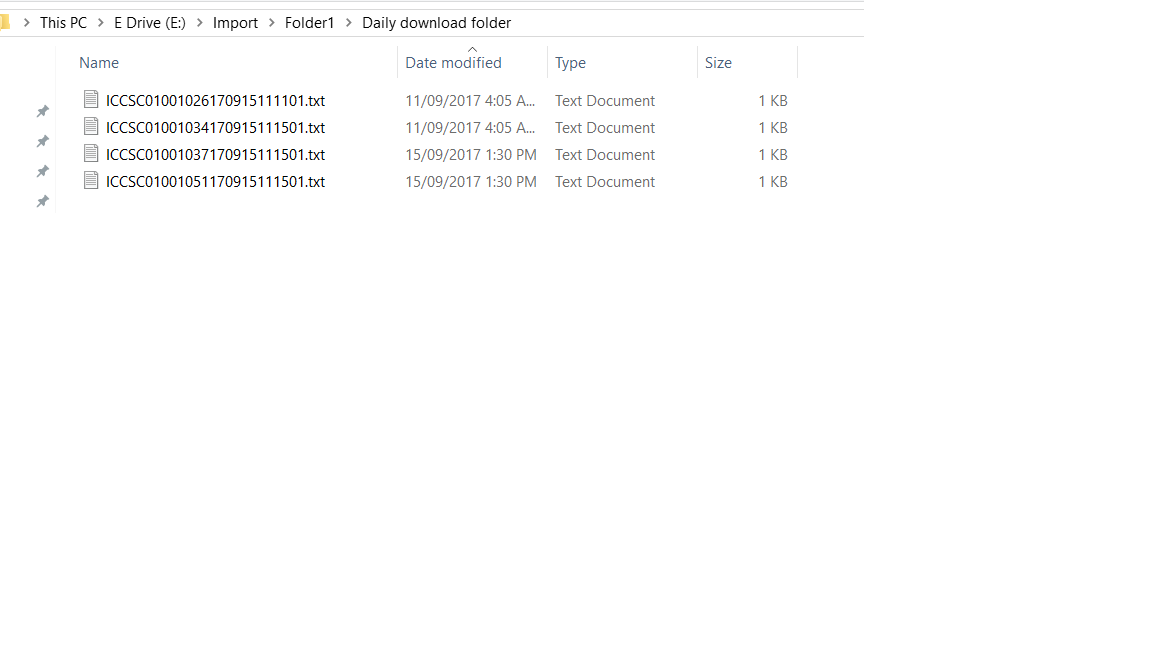
Task: Open Folder1 in the breadcrumb path
Action: (x=309, y=23)
